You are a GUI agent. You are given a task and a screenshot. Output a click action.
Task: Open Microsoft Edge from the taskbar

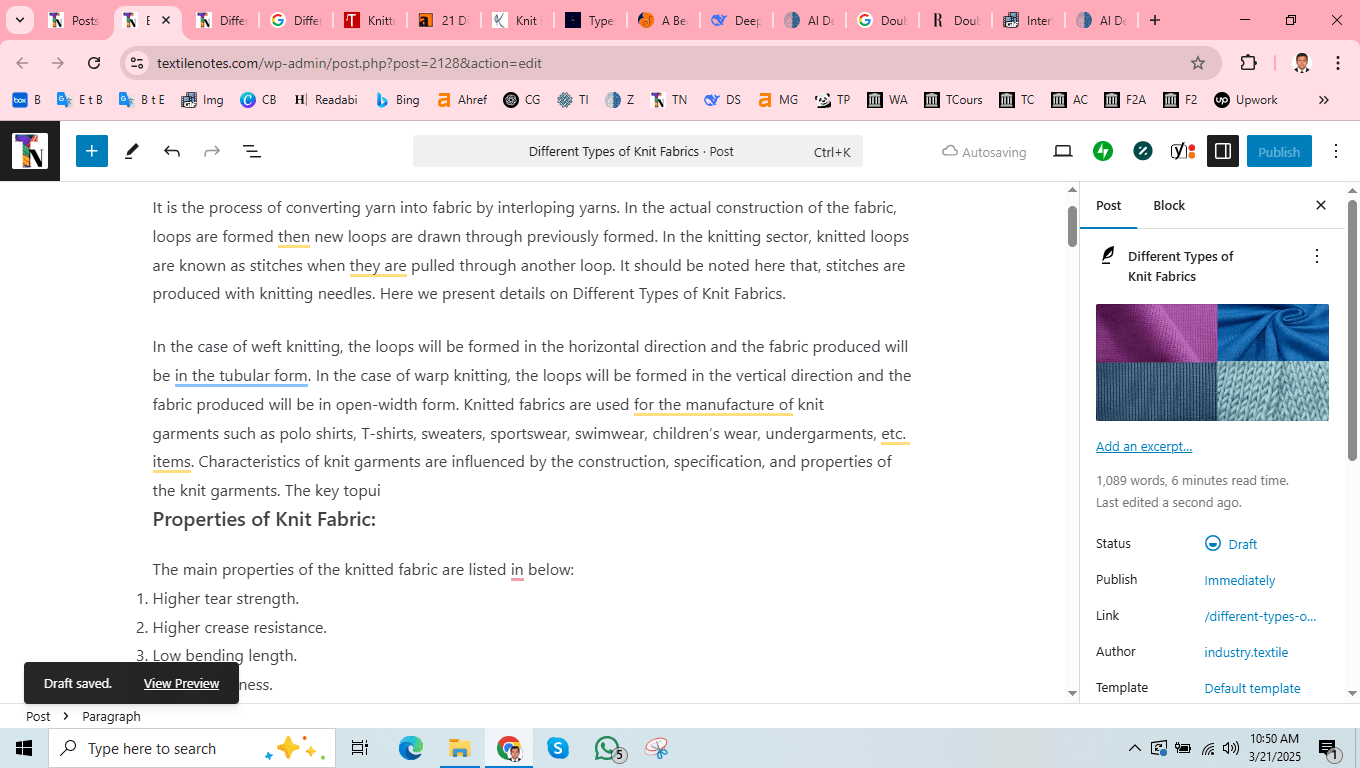point(410,748)
